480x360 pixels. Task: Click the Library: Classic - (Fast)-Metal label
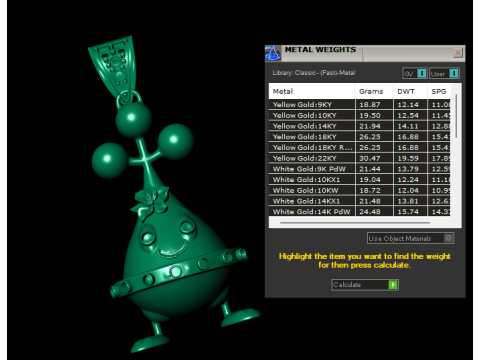314,73
